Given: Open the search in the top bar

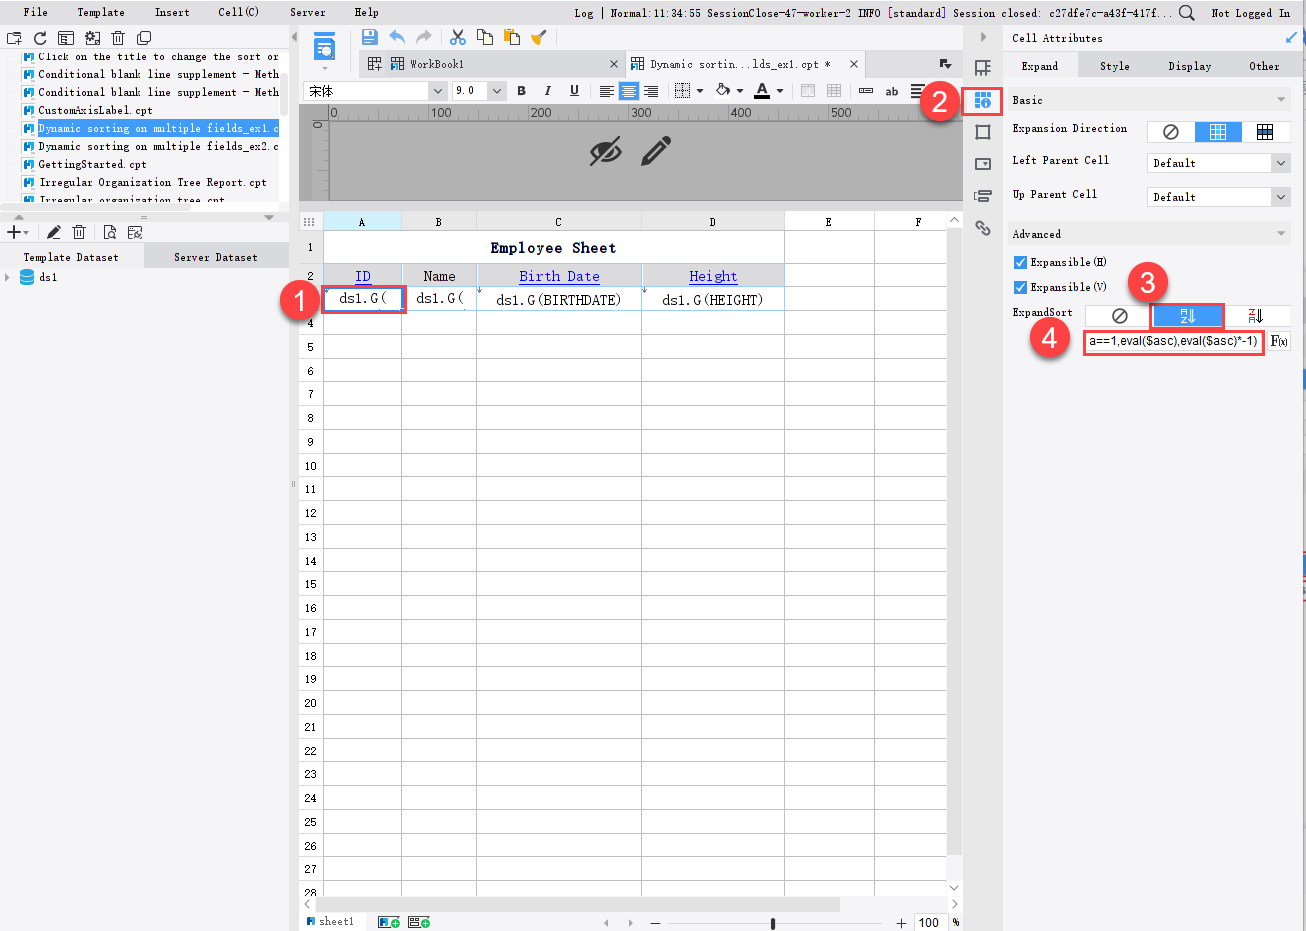Looking at the screenshot, I should [x=1187, y=13].
